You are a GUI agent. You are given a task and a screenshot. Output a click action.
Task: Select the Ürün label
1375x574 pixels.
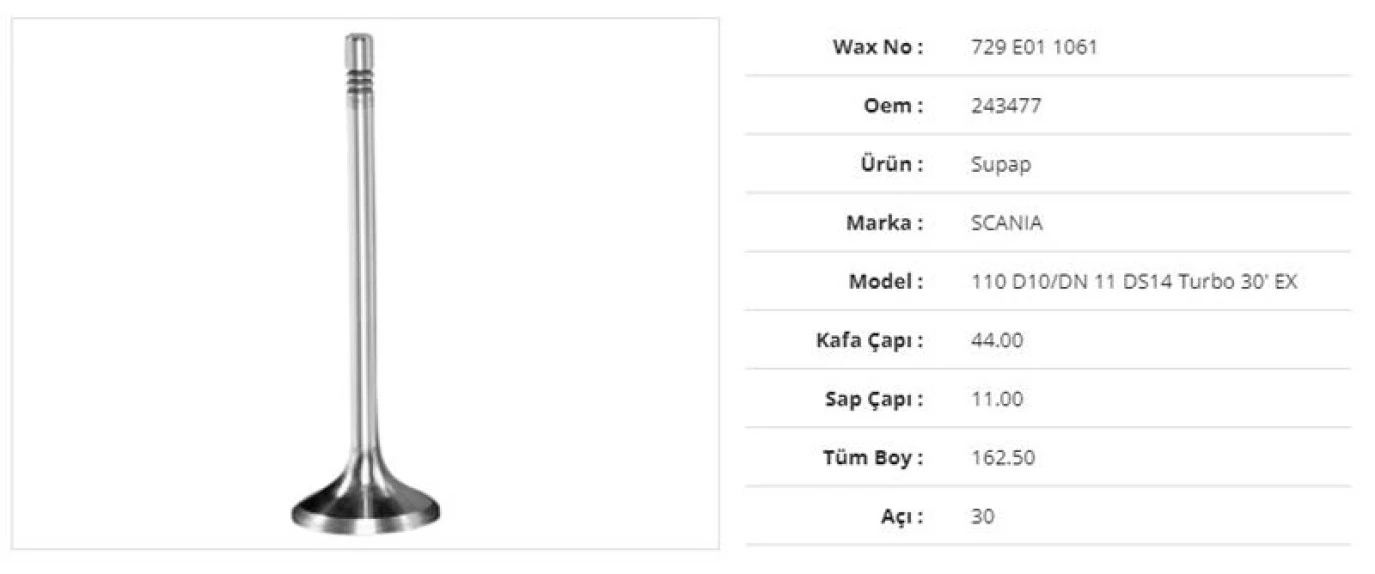pos(892,164)
